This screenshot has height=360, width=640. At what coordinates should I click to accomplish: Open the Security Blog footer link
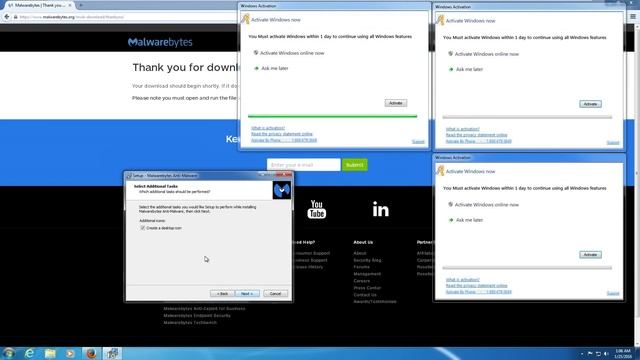(367, 260)
